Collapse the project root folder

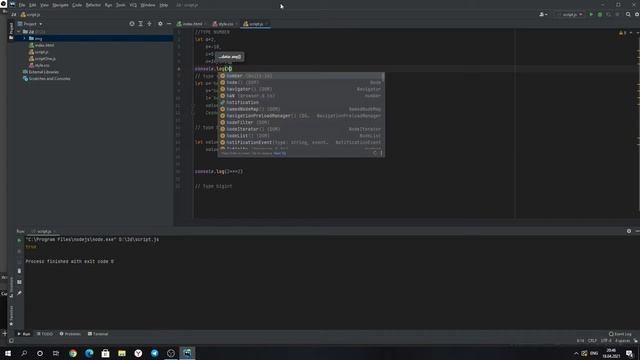coord(19,31)
